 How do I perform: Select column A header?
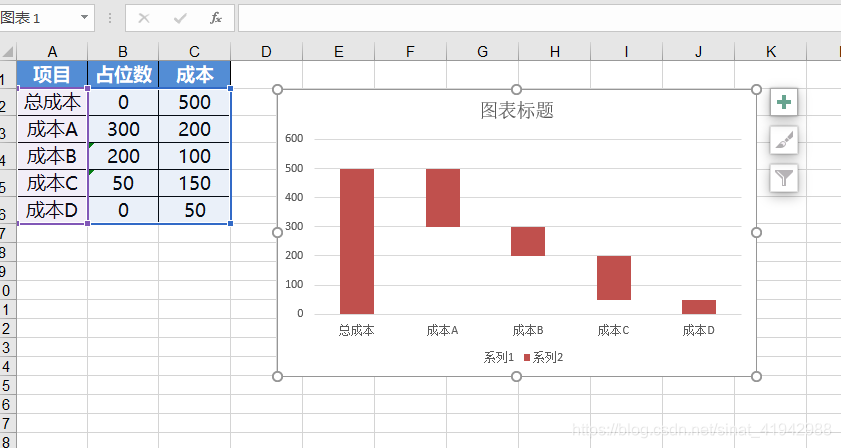pyautogui.click(x=52, y=52)
